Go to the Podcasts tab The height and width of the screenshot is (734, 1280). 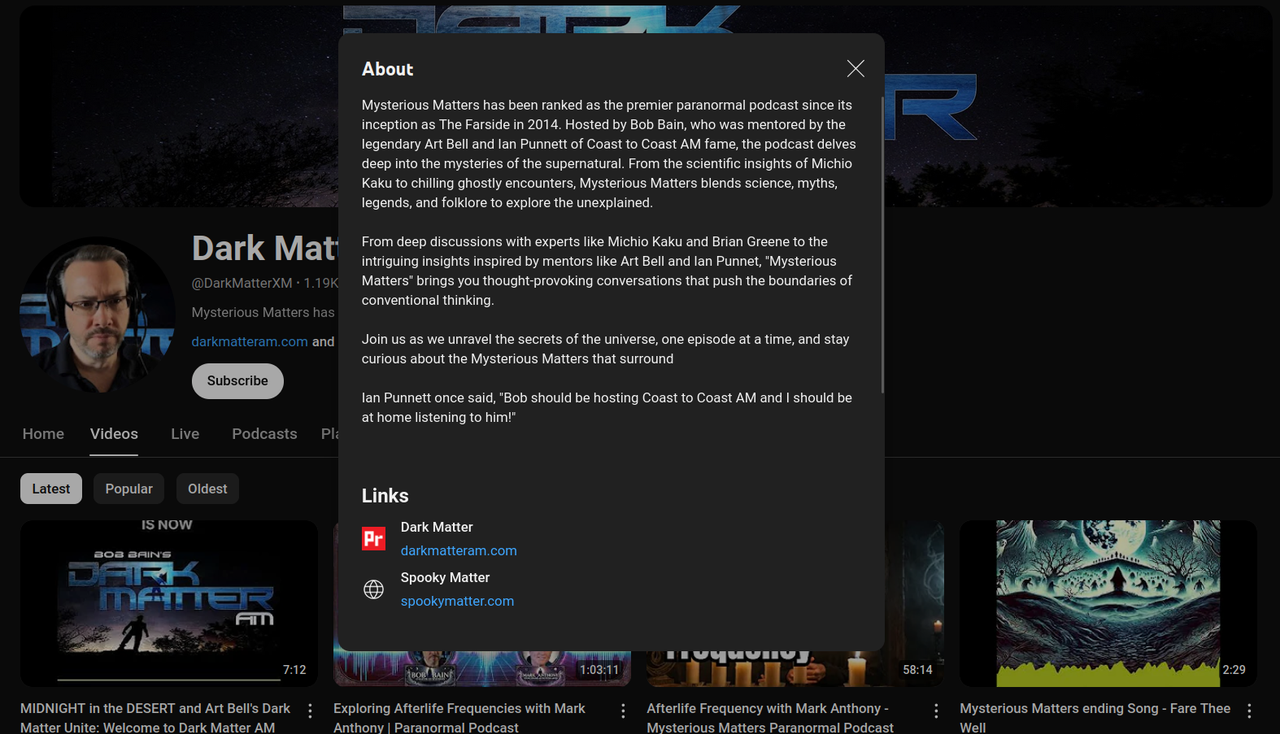(264, 434)
